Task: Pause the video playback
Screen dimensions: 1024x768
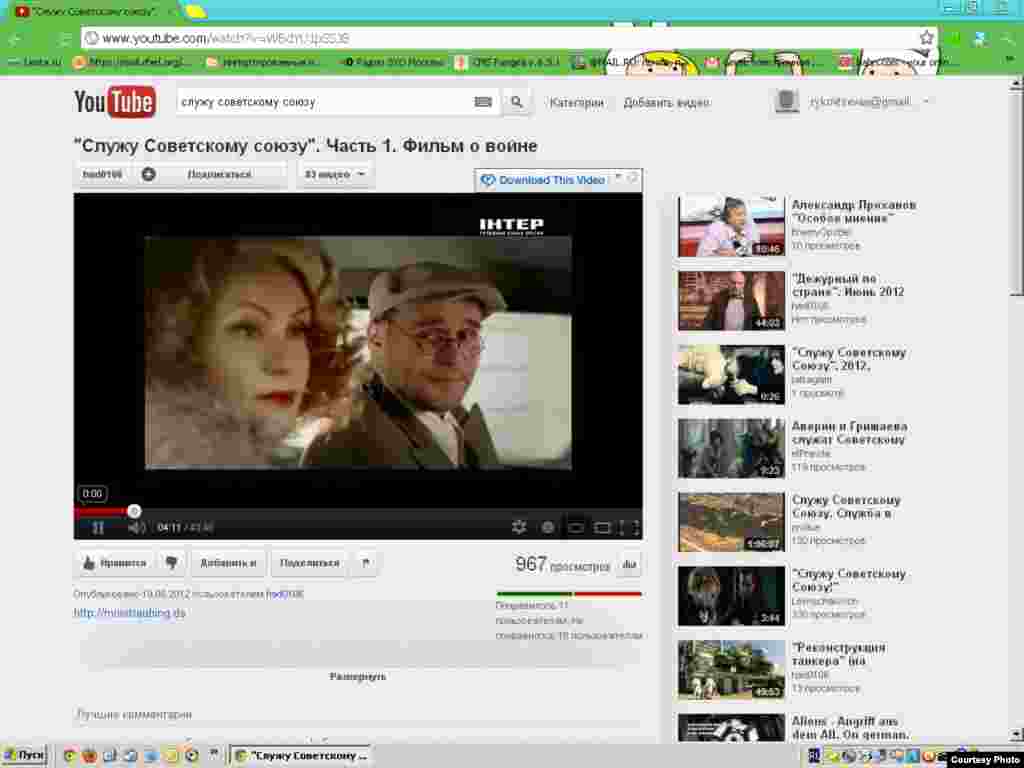Action: [98, 527]
